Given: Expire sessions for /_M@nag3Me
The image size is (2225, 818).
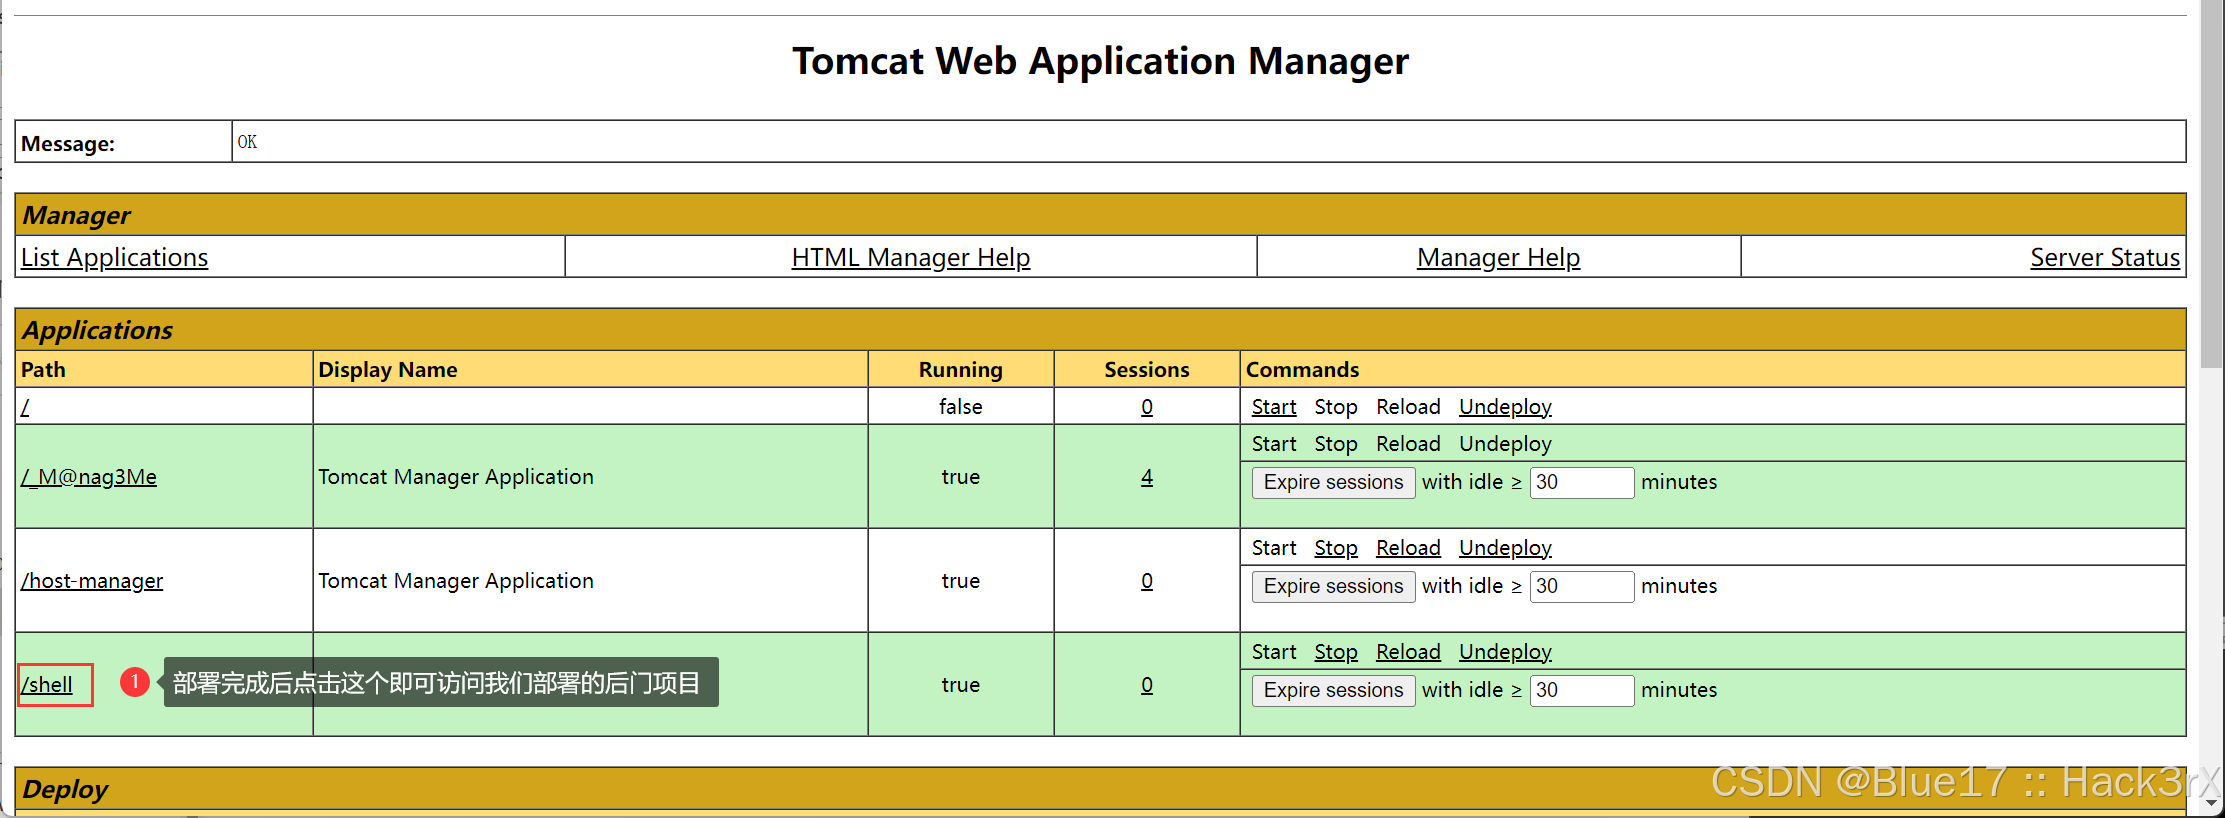Looking at the screenshot, I should click(1333, 482).
